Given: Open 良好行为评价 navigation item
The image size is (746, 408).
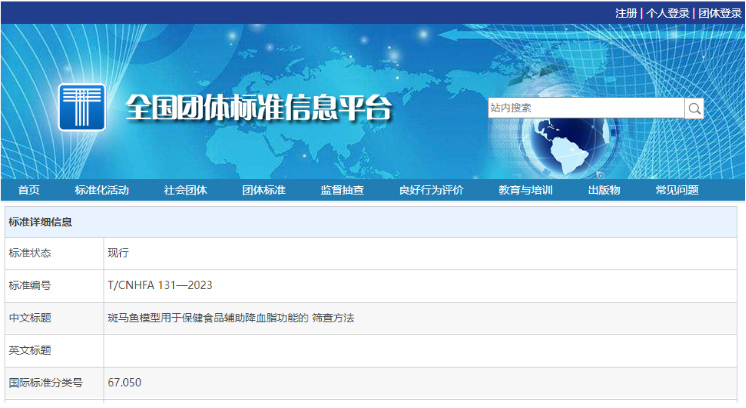Looking at the screenshot, I should [x=432, y=190].
